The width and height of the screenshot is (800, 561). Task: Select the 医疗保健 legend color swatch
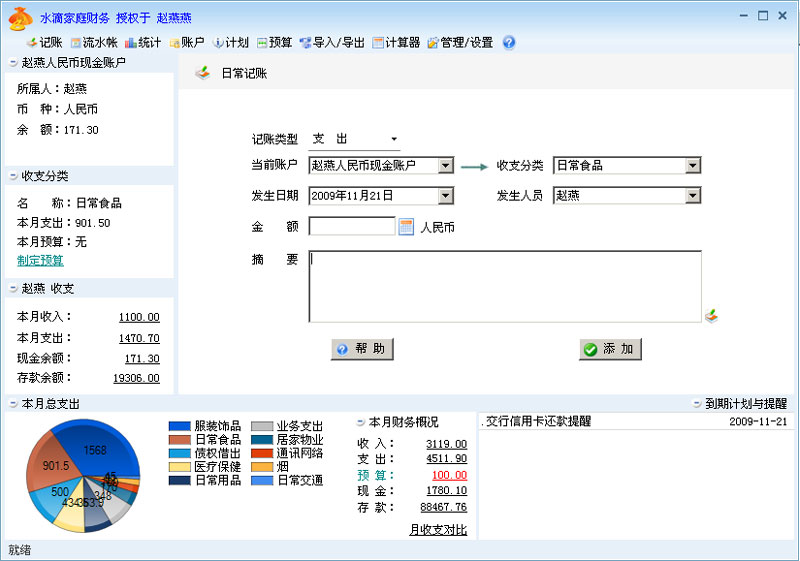click(x=180, y=467)
